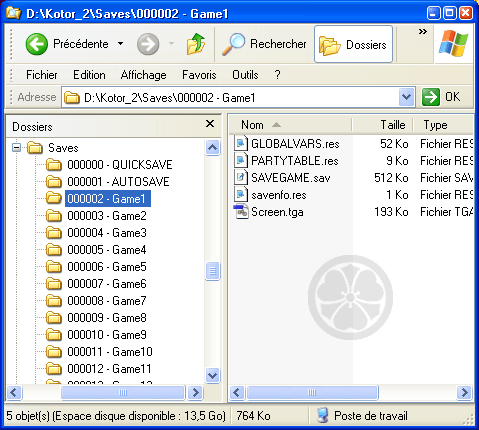
Task: Click the 000001 - AUTOSAVE folder icon
Action: point(54,182)
